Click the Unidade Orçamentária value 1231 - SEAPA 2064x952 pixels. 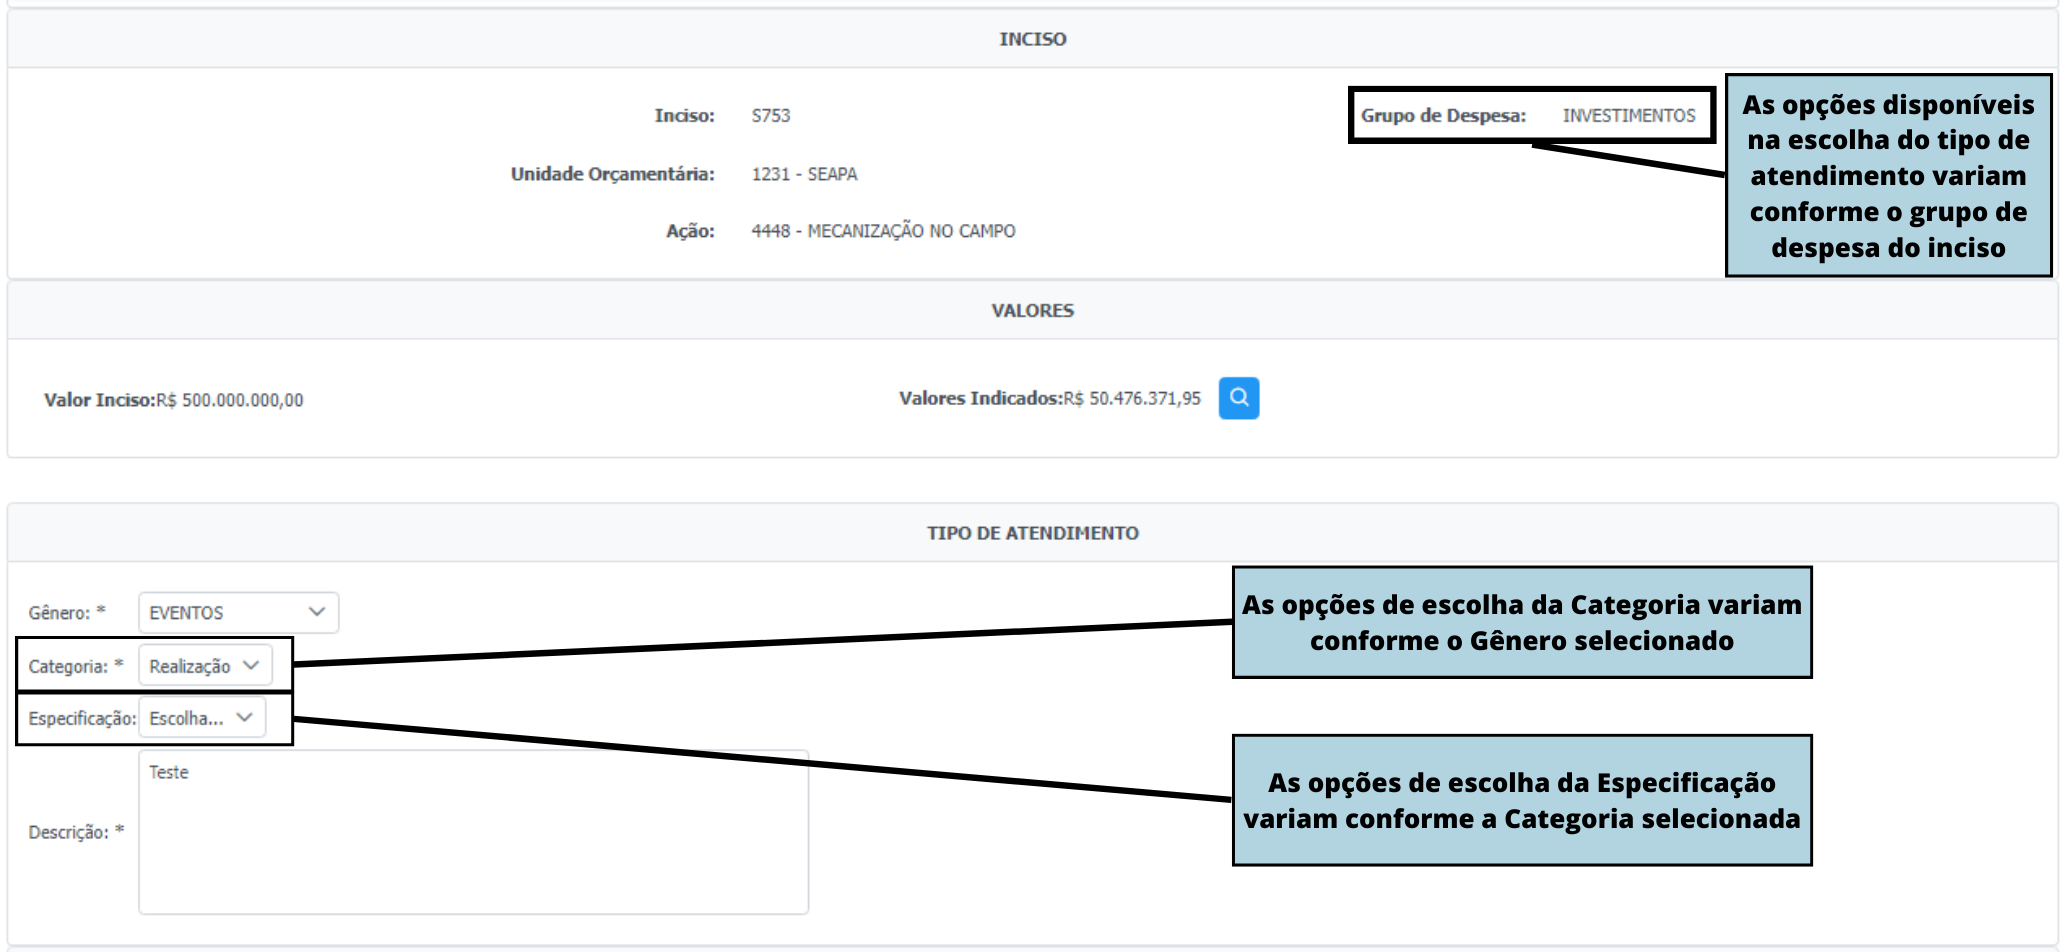(804, 174)
